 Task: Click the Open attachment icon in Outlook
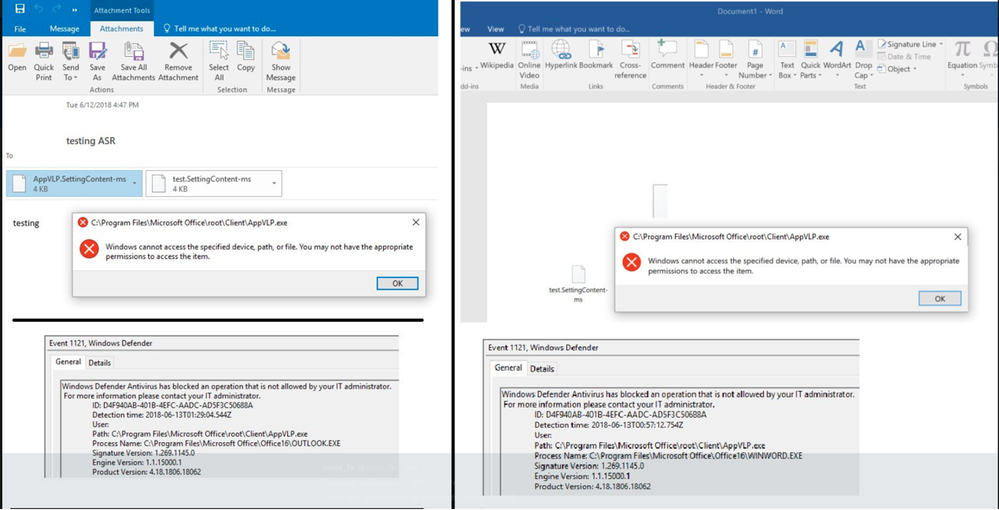tap(17, 51)
